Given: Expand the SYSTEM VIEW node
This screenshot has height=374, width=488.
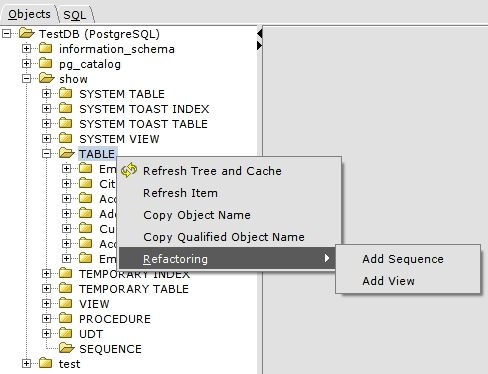Looking at the screenshot, I should 46,139.
